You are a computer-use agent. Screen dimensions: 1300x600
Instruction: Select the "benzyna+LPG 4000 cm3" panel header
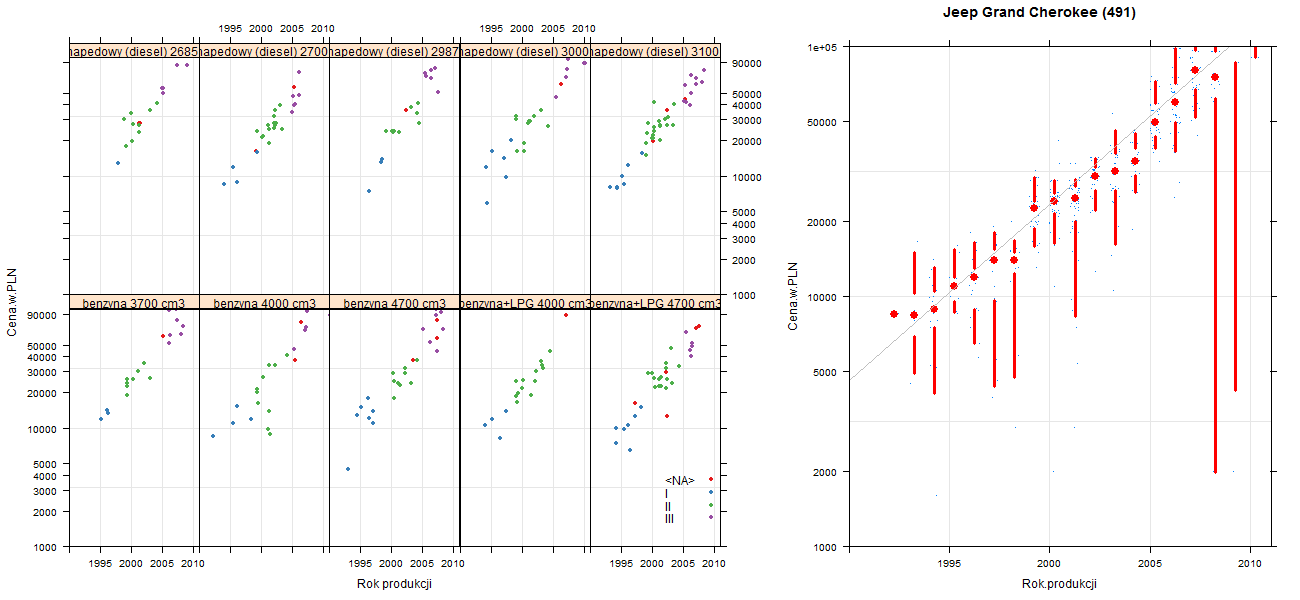point(525,303)
